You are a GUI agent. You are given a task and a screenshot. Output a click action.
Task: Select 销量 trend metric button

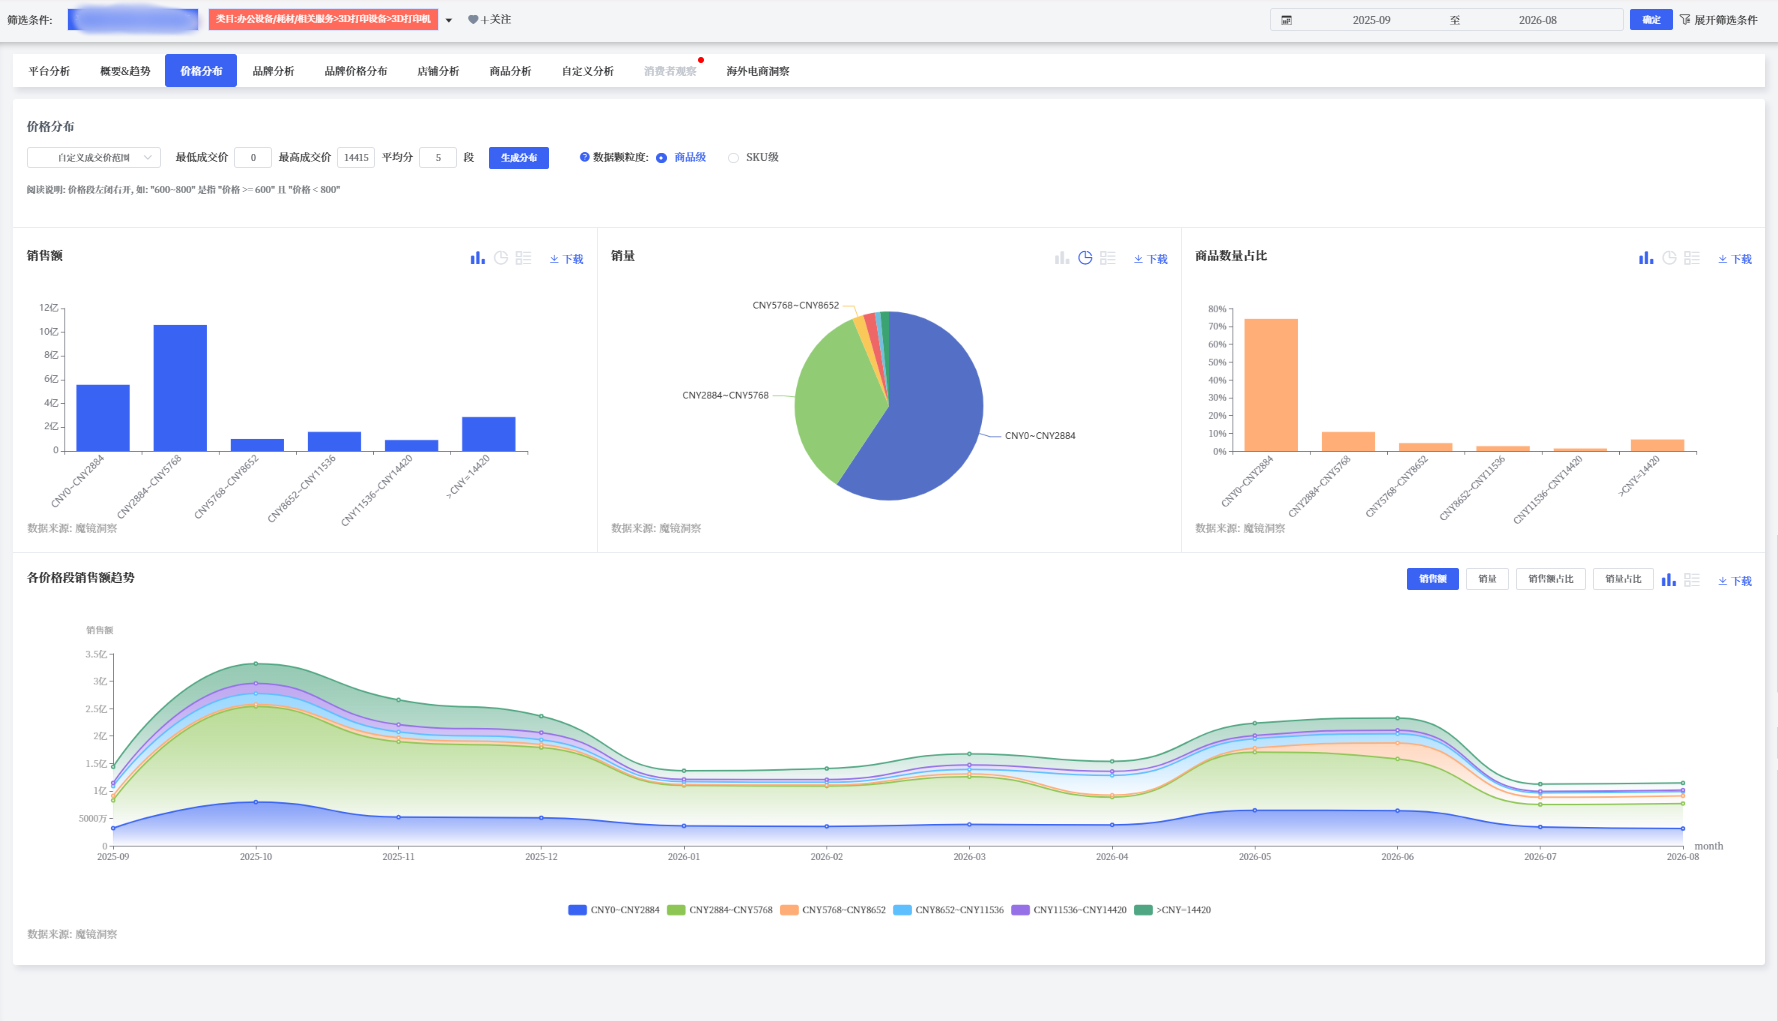1487,579
